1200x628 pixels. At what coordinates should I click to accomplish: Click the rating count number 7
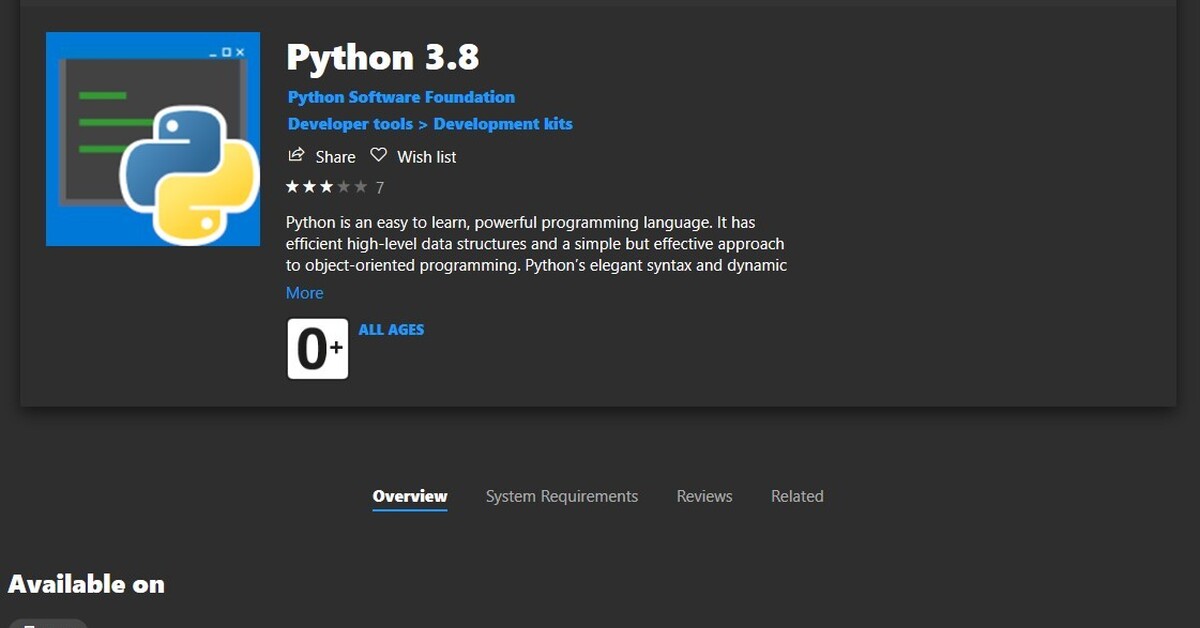[x=380, y=188]
